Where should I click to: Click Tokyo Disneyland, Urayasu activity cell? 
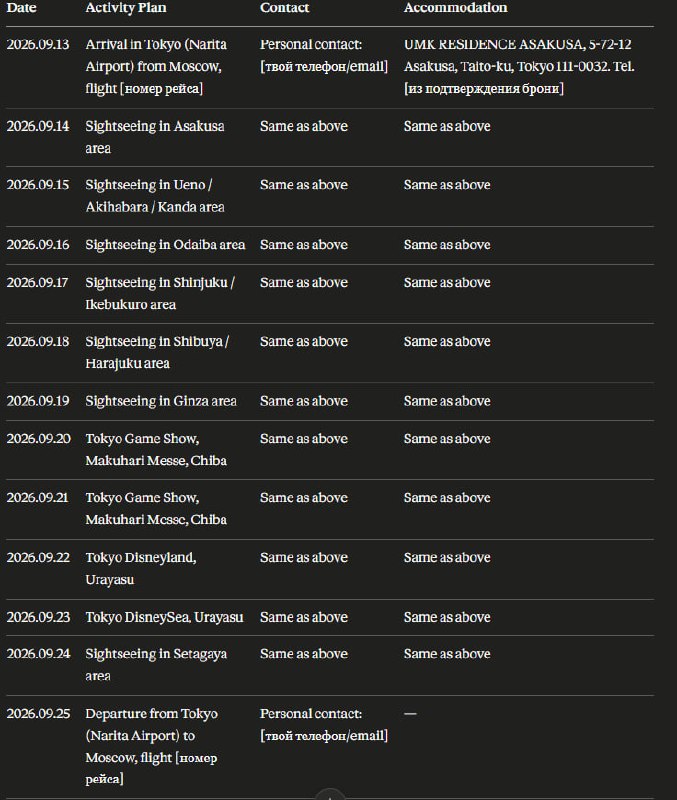[141, 568]
